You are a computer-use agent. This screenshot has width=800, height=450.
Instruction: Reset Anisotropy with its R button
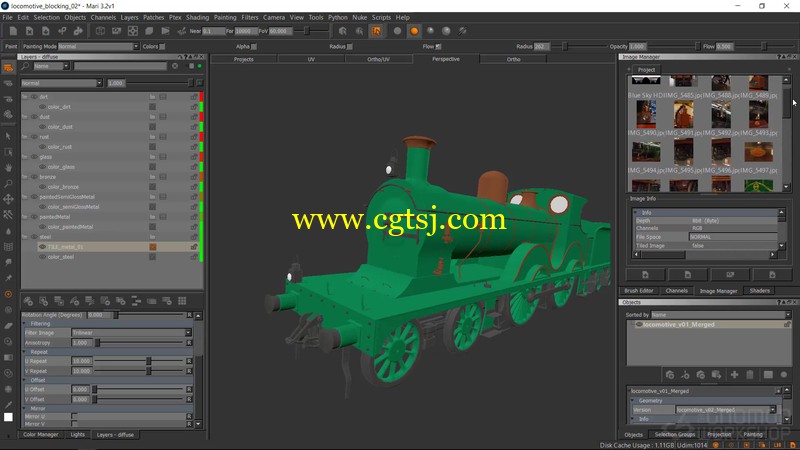189,343
